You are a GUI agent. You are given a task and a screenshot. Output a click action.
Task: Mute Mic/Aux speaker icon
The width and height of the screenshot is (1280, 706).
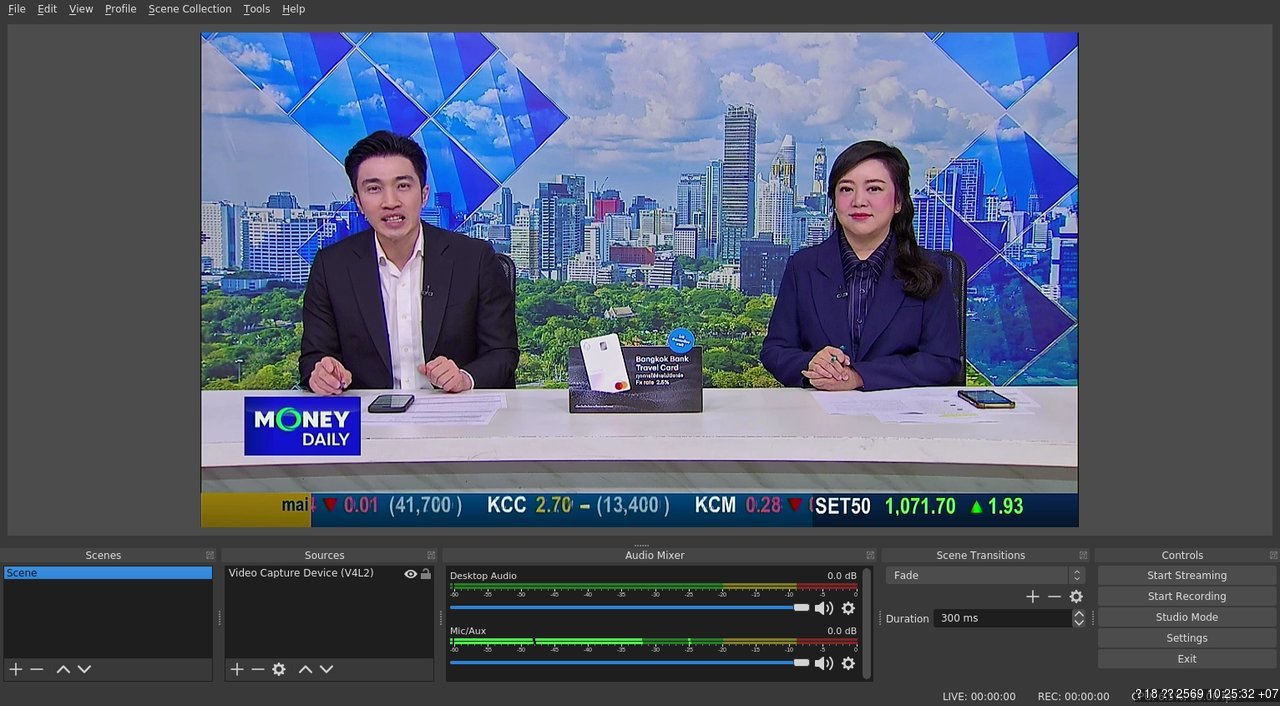[824, 663]
